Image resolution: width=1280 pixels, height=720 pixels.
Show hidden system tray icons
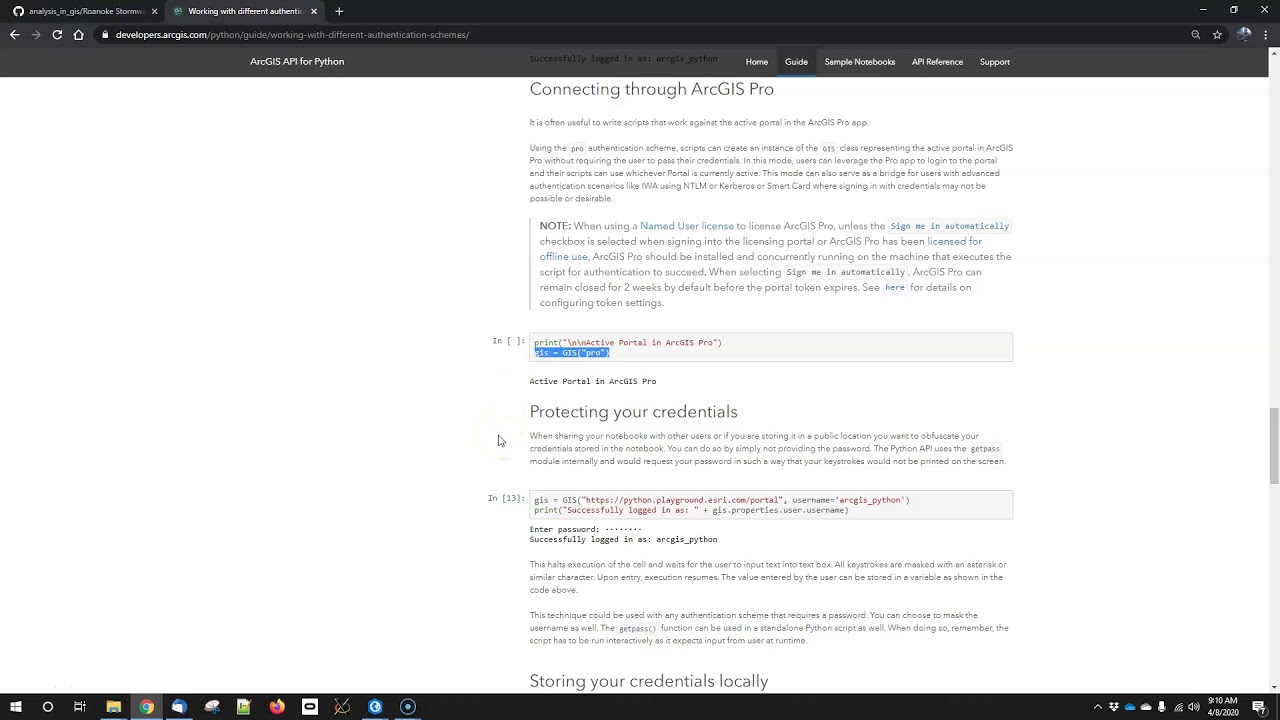[x=1098, y=707]
